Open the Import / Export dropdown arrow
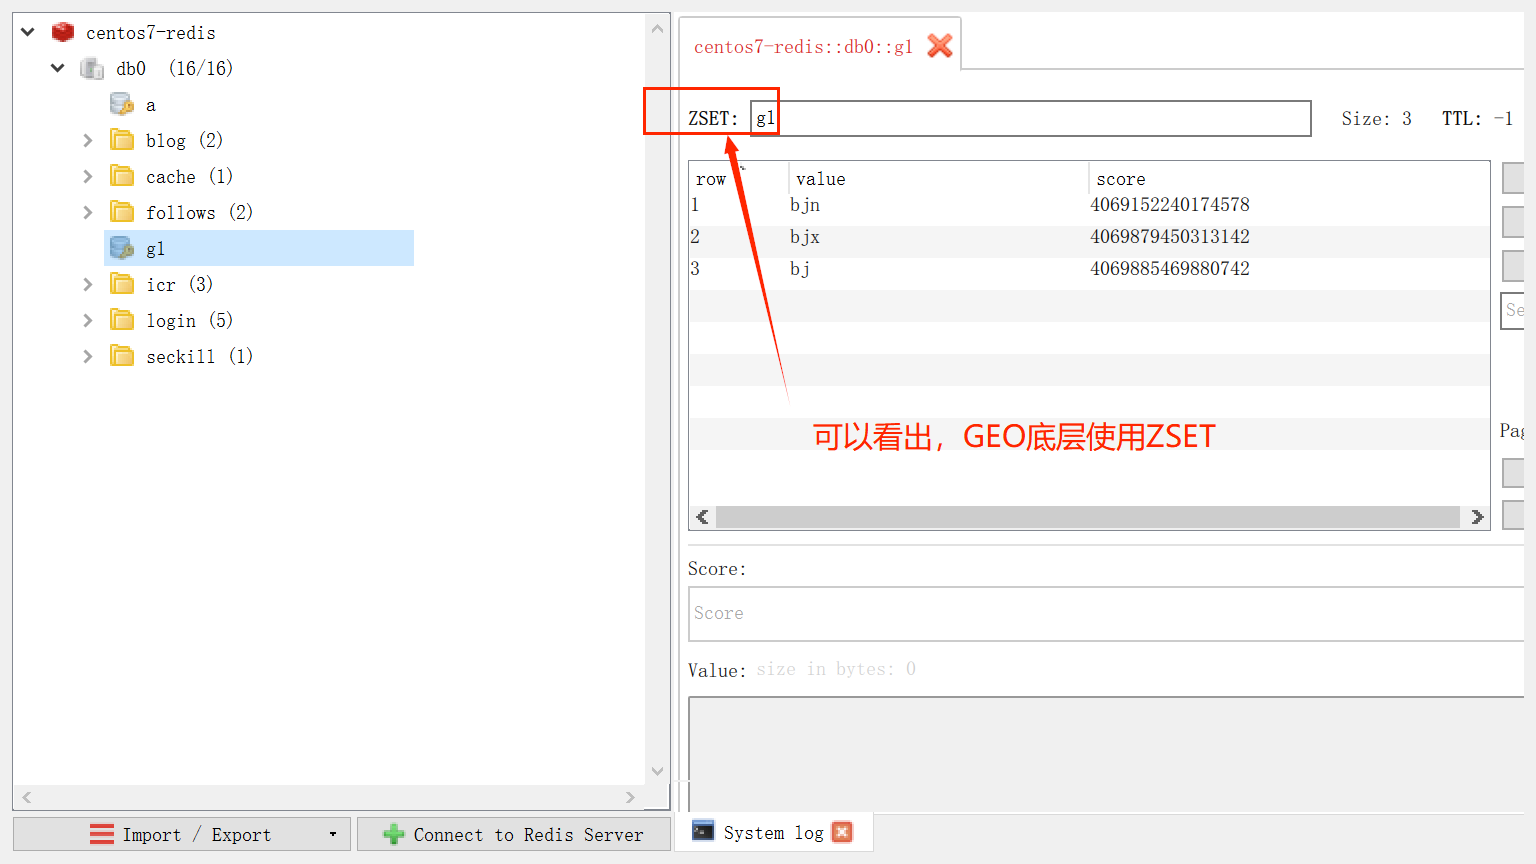1536x864 pixels. point(333,834)
